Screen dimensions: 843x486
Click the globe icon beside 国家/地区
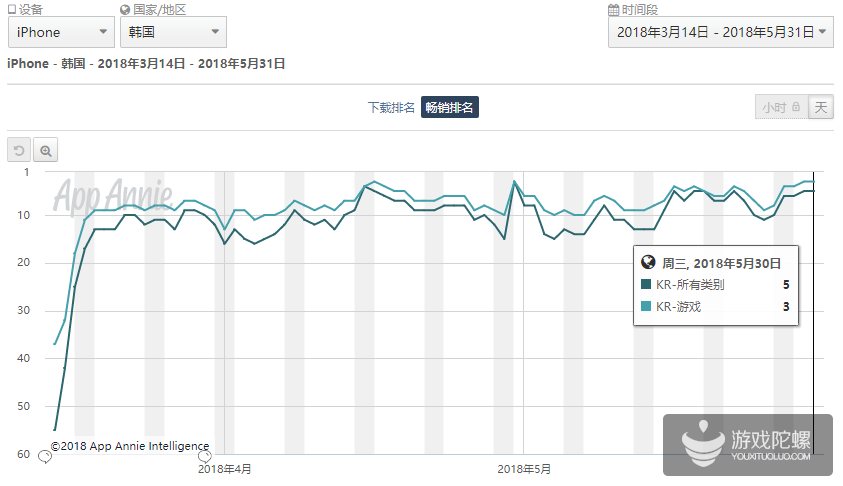125,9
